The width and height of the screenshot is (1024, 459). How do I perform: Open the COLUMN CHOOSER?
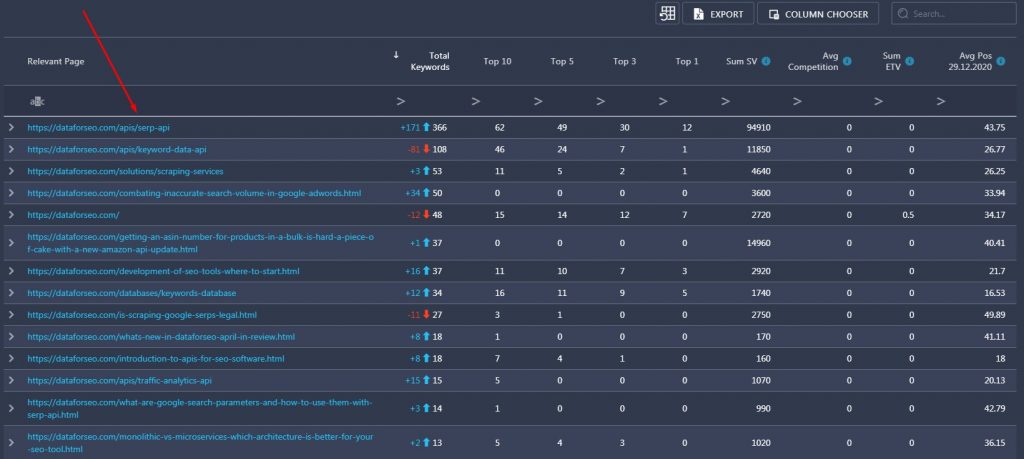click(818, 14)
